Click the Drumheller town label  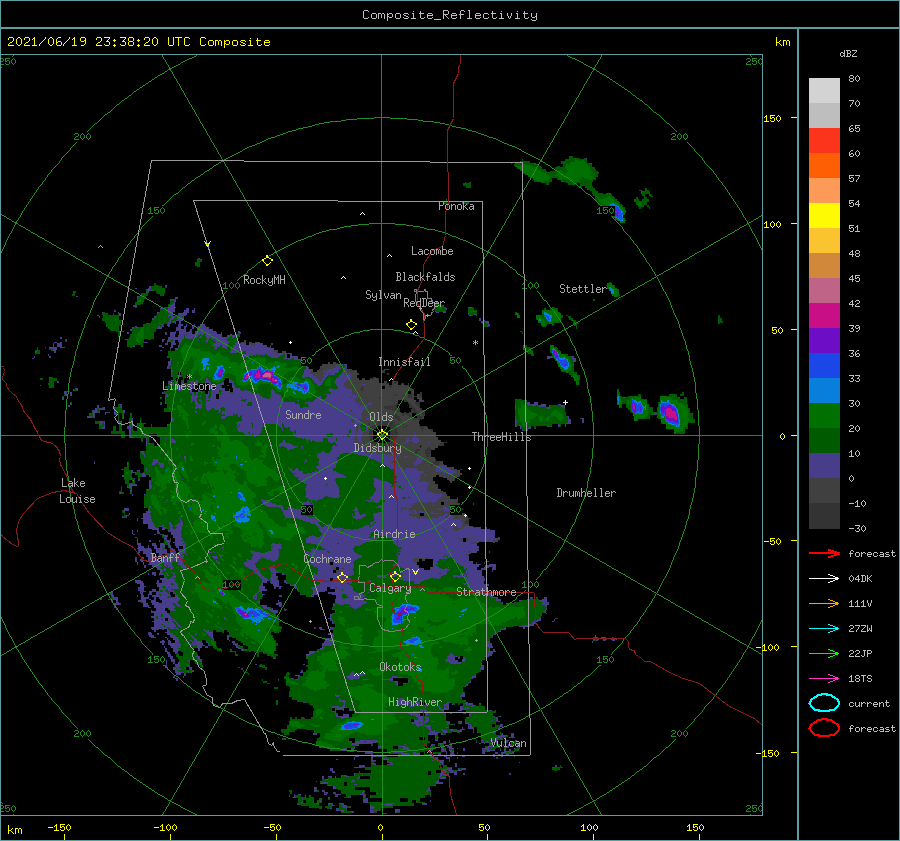[x=586, y=493]
